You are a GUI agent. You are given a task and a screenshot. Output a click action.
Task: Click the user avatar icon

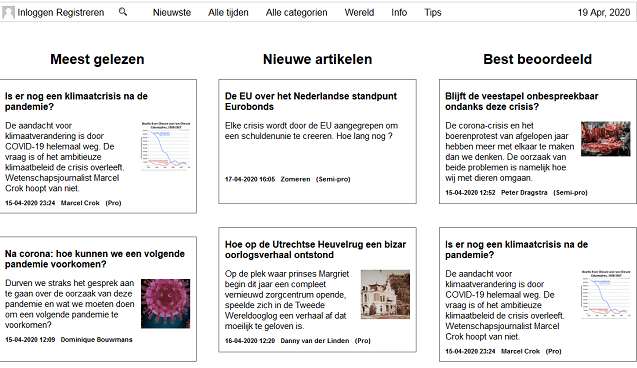[8, 13]
